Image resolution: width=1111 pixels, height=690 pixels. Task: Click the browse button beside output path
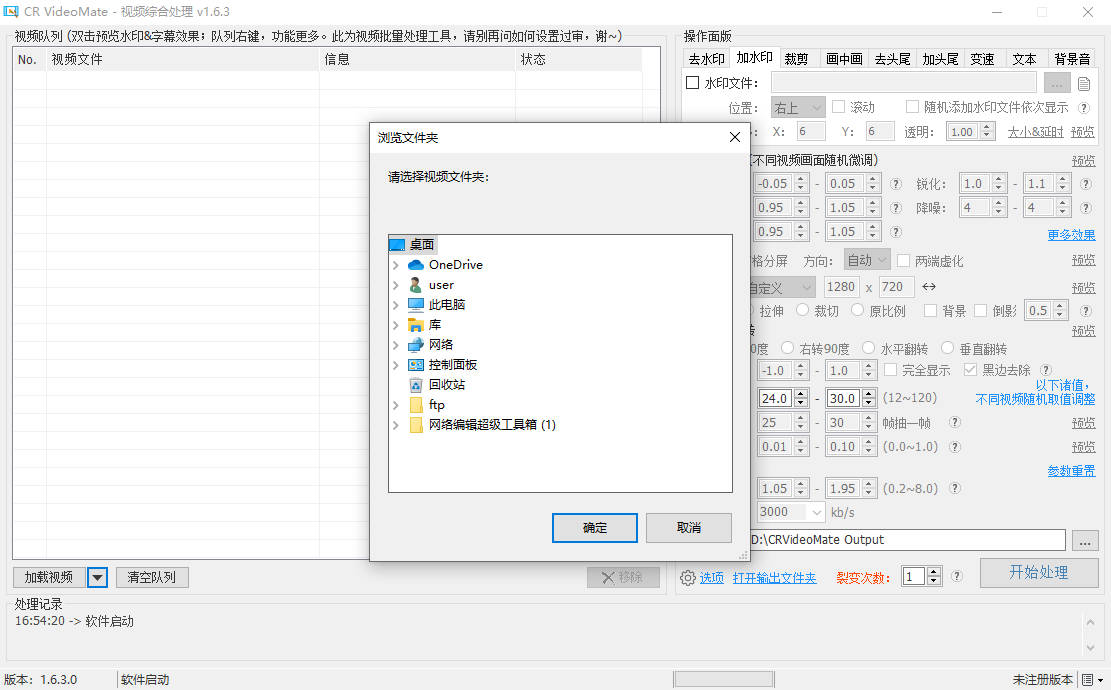(x=1085, y=540)
